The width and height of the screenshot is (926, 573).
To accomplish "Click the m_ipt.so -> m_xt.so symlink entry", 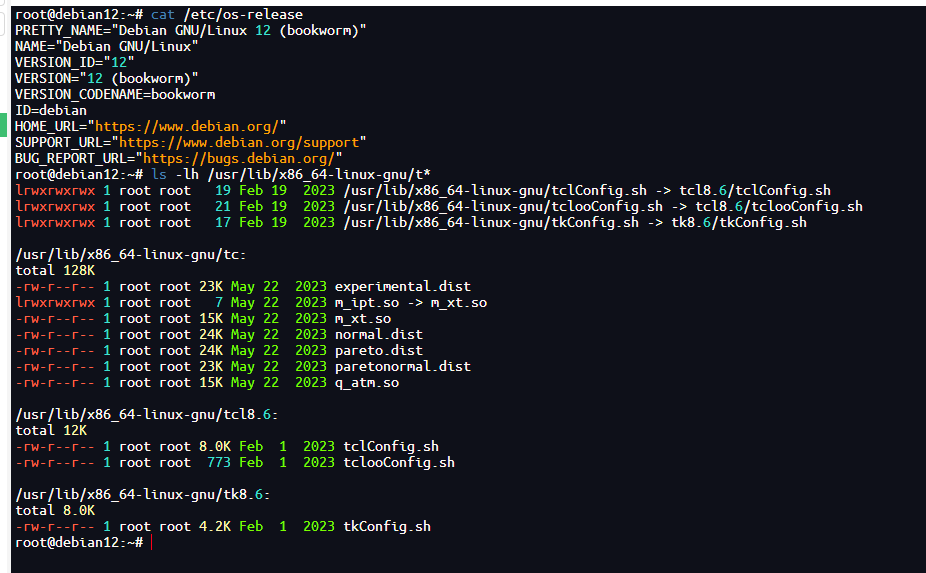I will pos(411,302).
